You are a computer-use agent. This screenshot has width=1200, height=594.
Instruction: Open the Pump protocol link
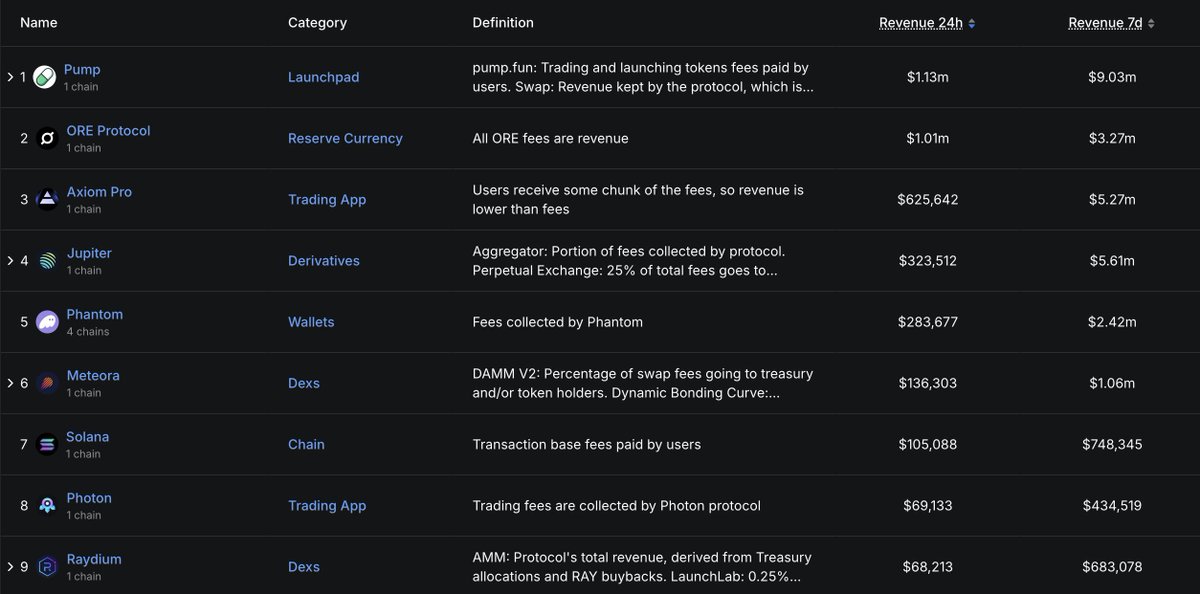coord(82,70)
